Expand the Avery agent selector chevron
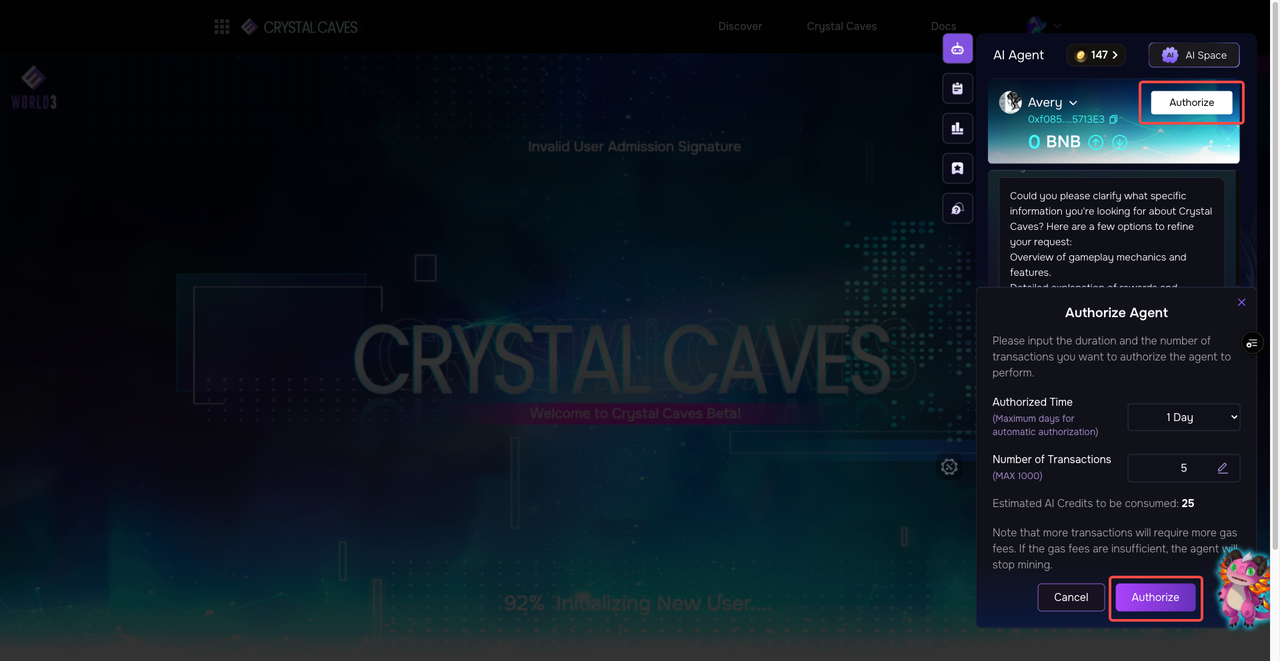The width and height of the screenshot is (1280, 661). (x=1073, y=103)
